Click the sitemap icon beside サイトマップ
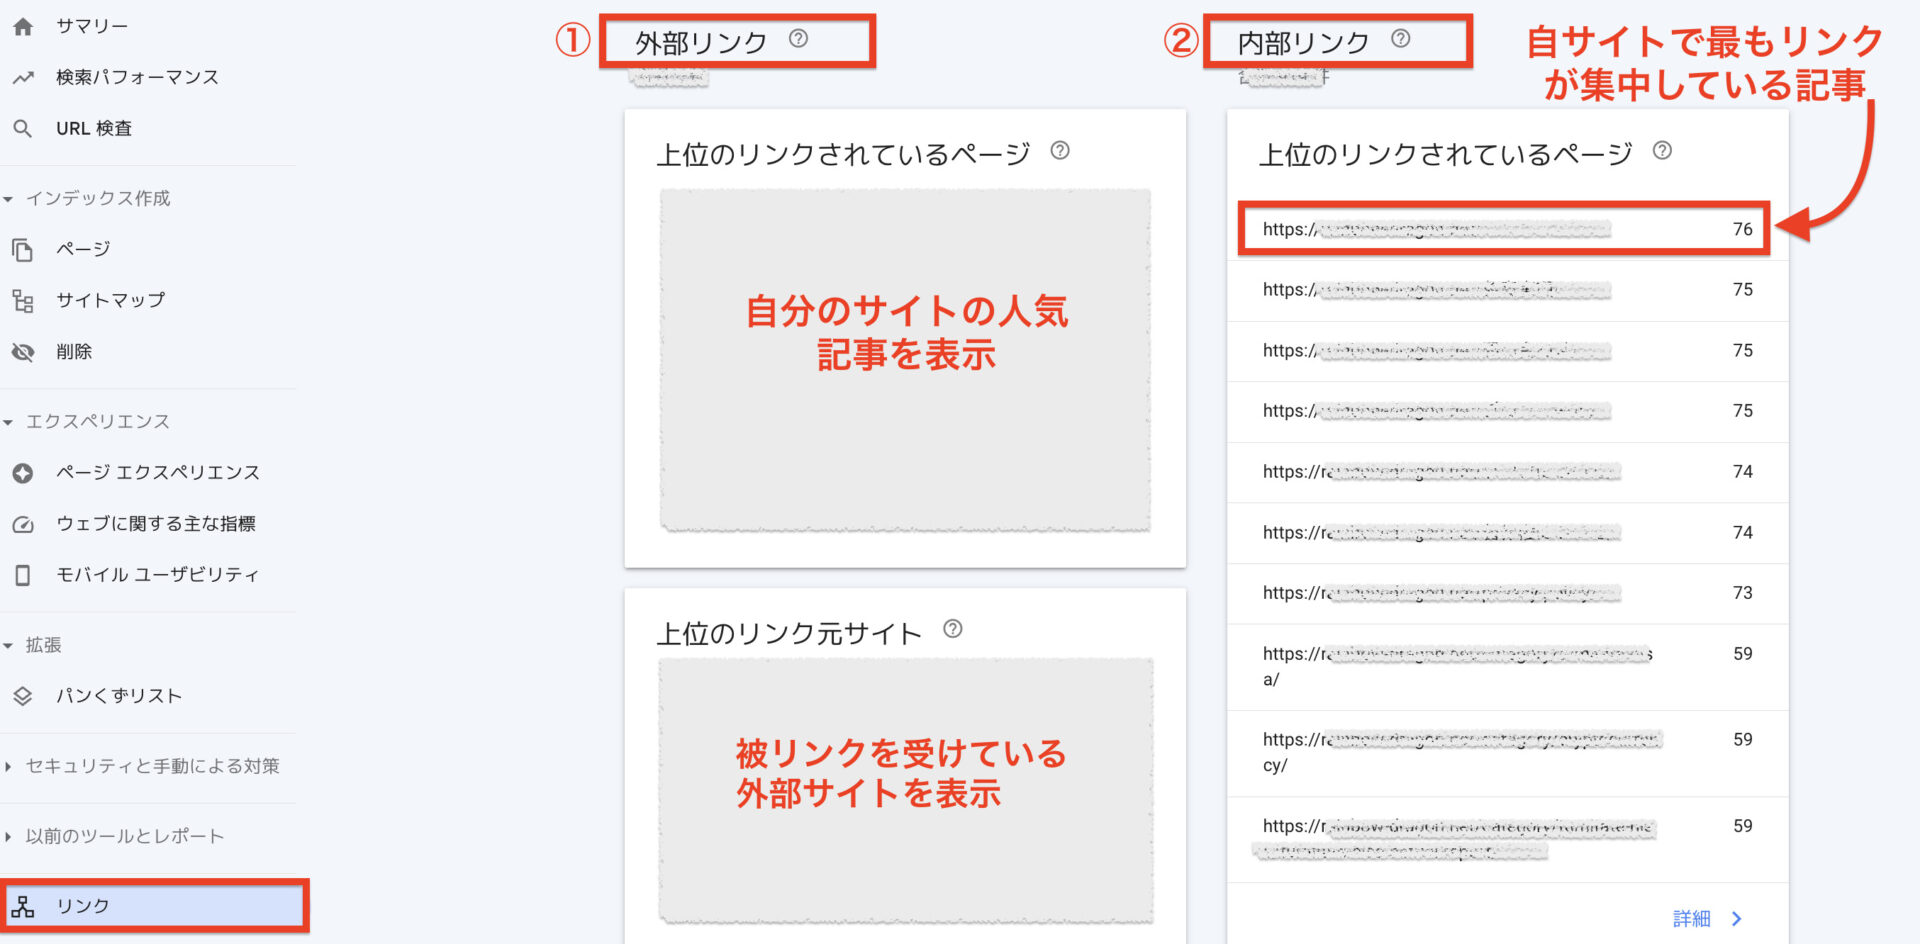 pyautogui.click(x=23, y=301)
